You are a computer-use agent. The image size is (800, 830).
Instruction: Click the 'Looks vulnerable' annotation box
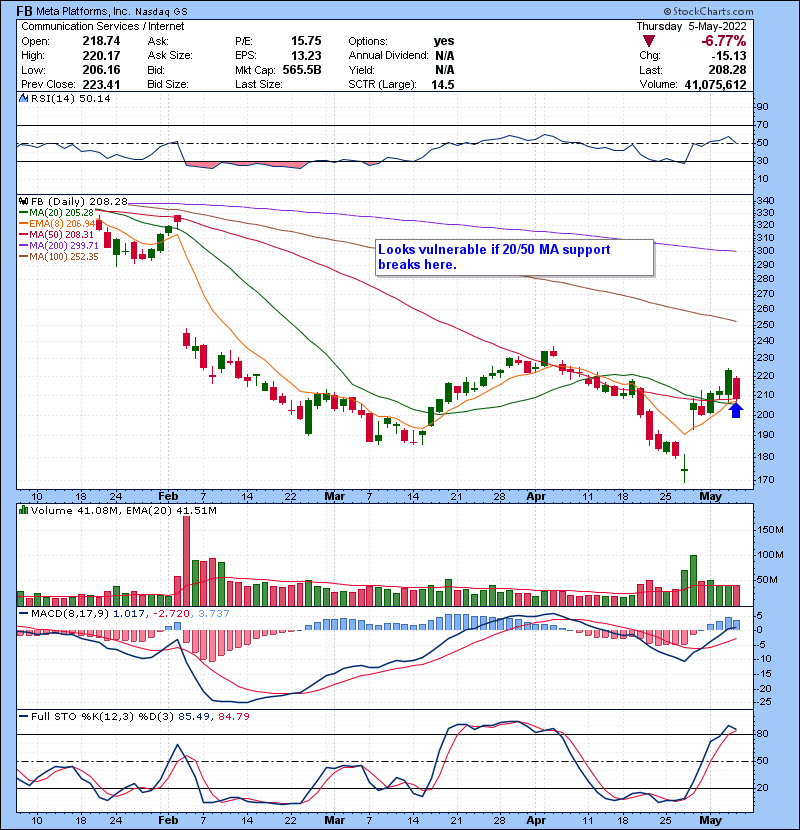512,257
